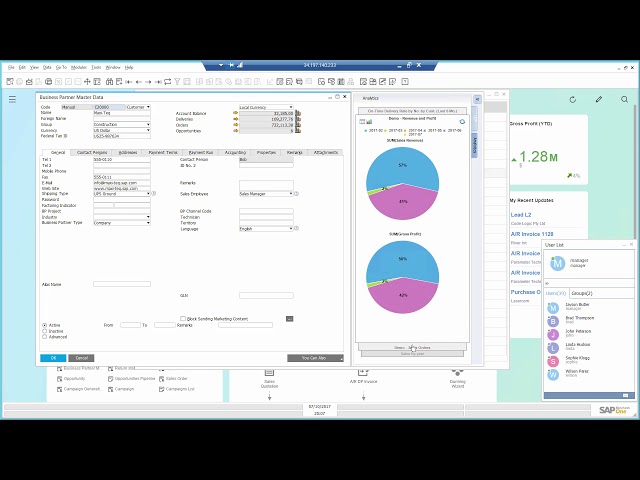Select the Inactive radio button
640x480 pixels.
tap(44, 331)
